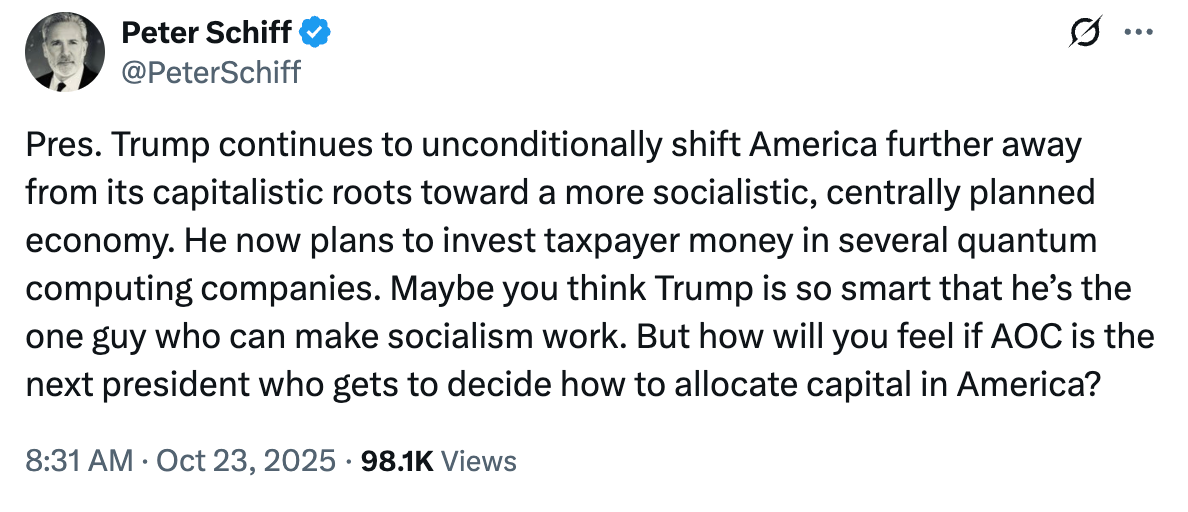Click the Grok slashed-circle icon
This screenshot has height=512, width=1188.
pyautogui.click(x=1085, y=33)
